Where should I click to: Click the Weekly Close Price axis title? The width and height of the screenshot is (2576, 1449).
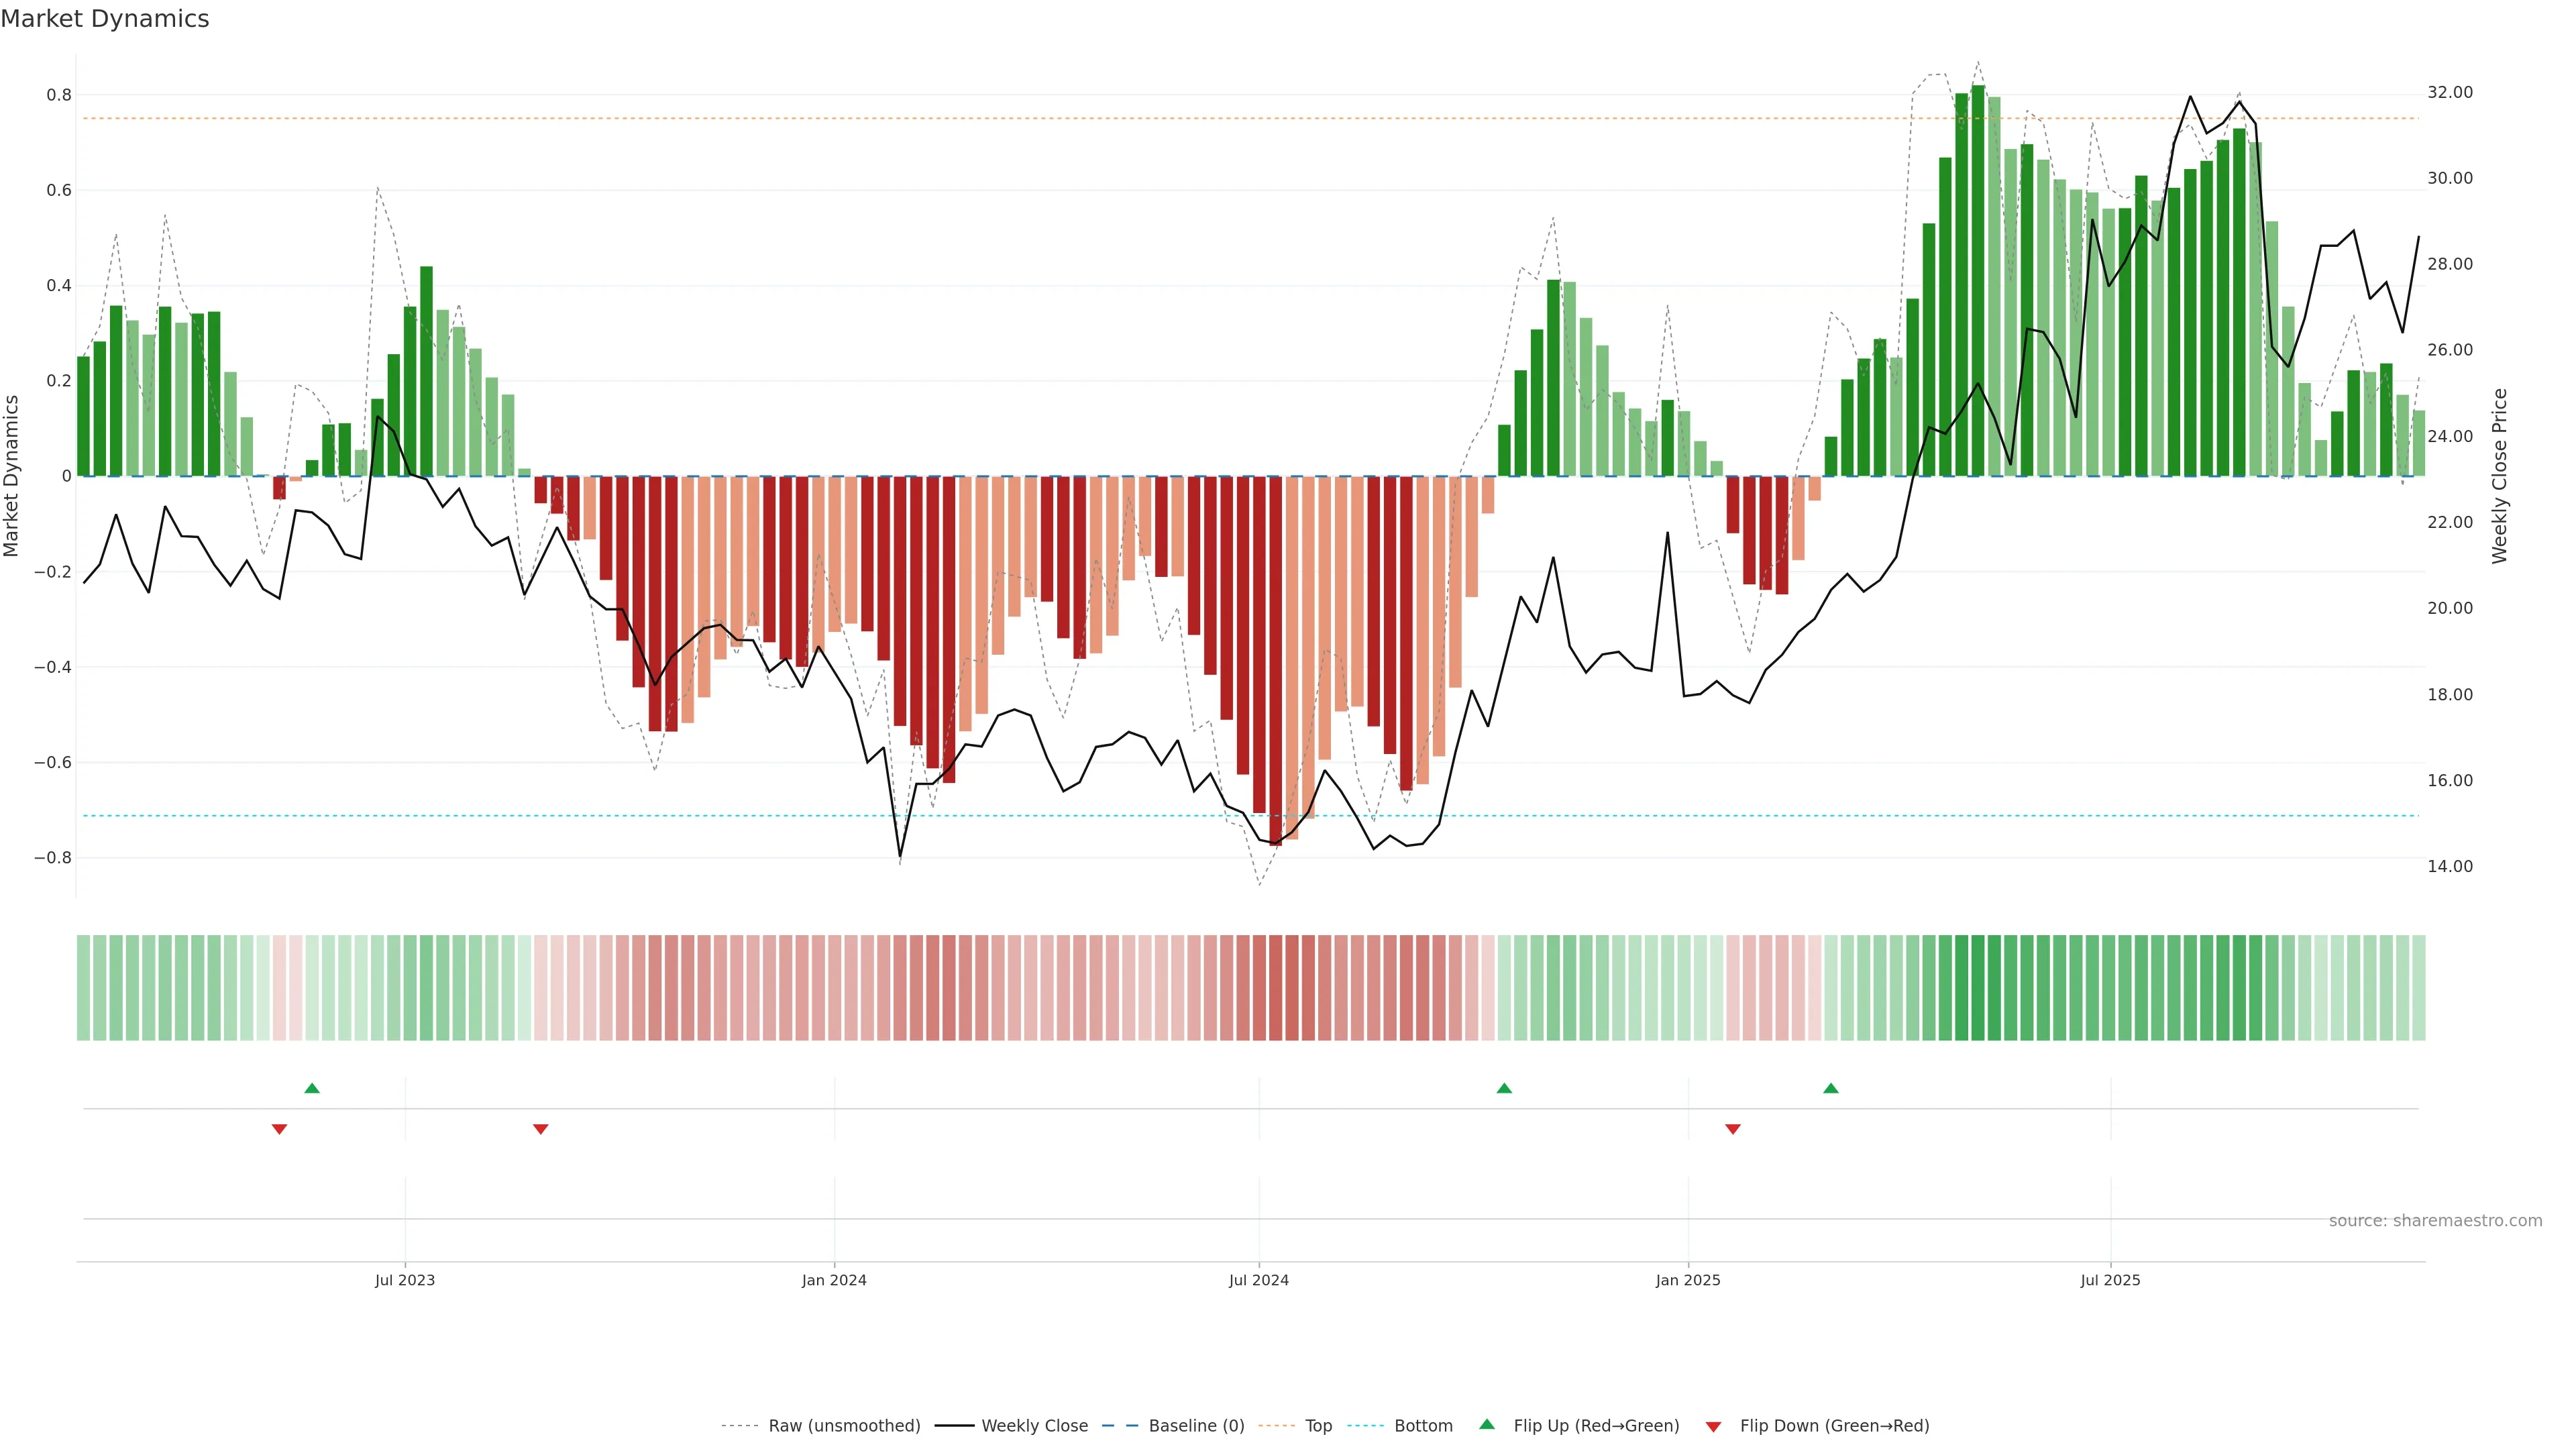2499,476
